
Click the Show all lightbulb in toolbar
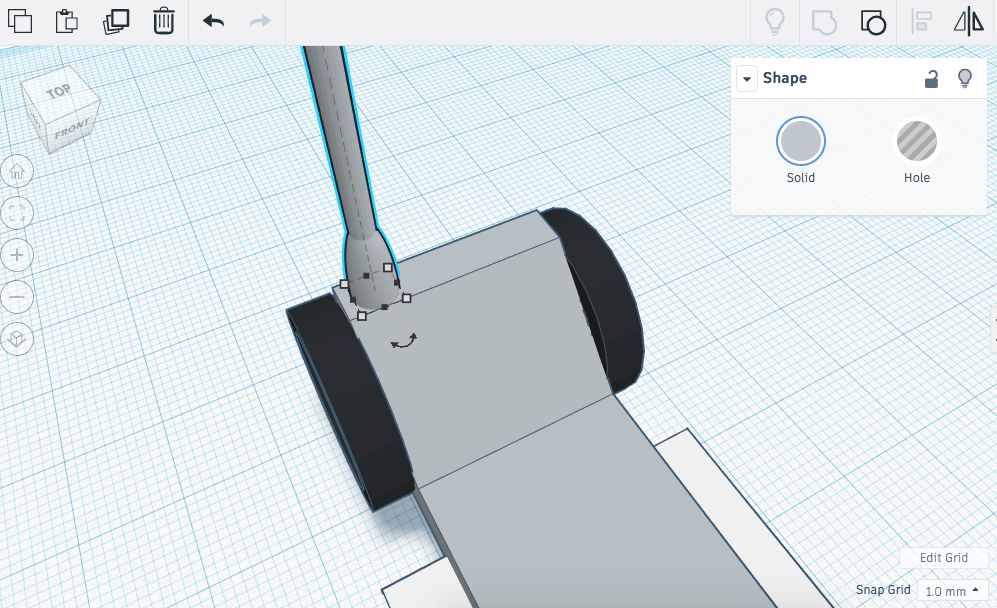(x=774, y=22)
